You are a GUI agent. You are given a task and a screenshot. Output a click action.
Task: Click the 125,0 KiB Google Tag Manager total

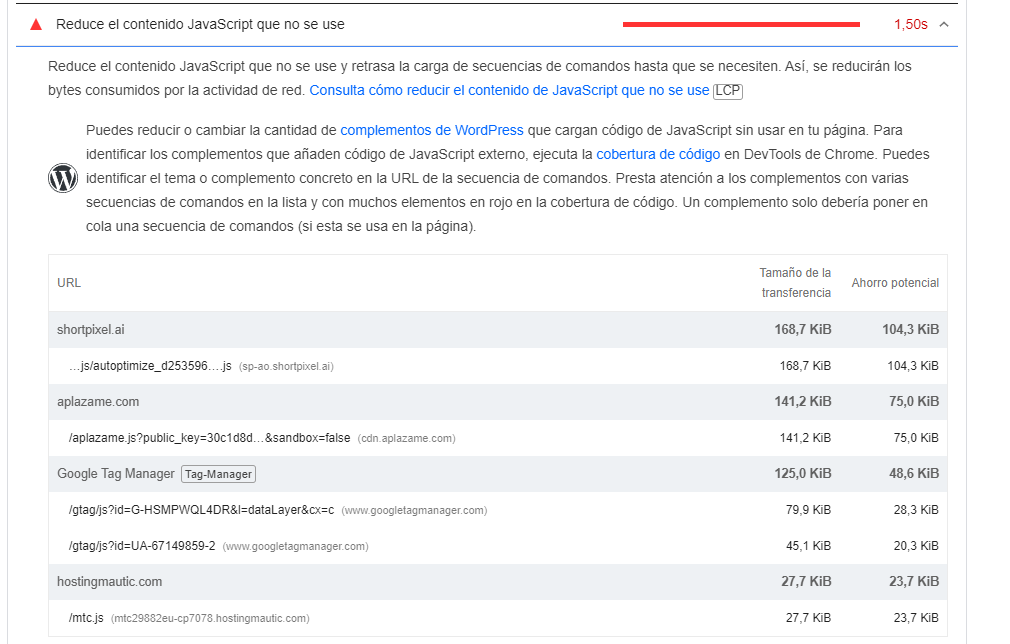(803, 473)
